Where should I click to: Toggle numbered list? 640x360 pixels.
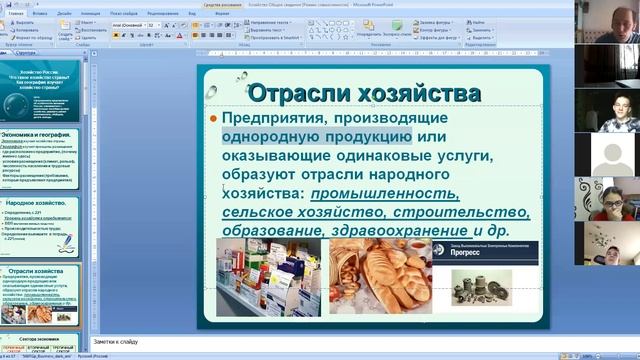point(207,25)
